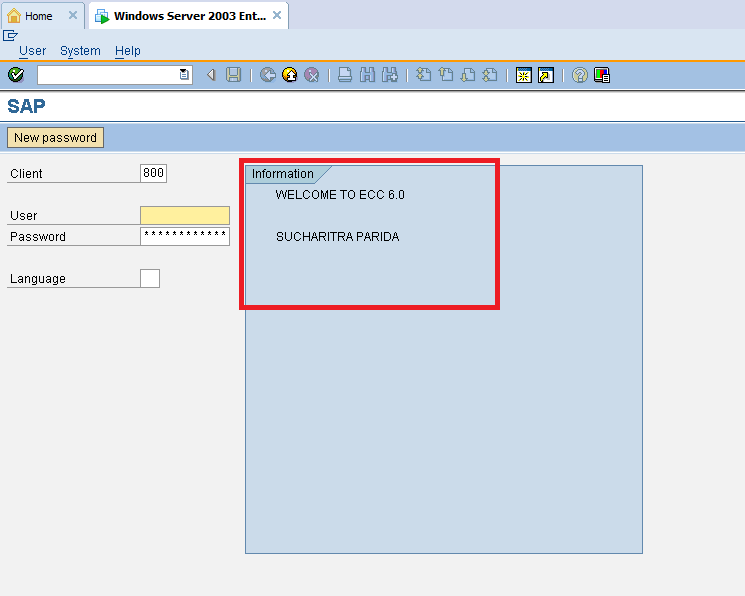This screenshot has width=745, height=596.
Task: Click the red Cancel icon
Action: pos(312,75)
